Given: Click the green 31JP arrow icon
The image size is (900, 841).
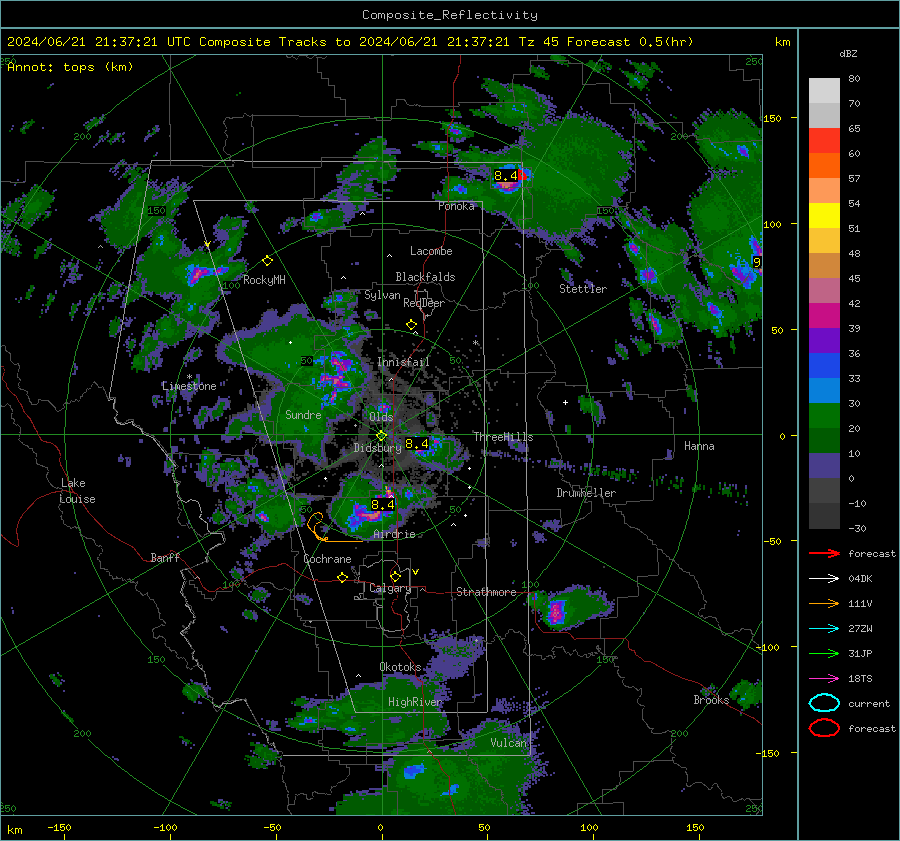Looking at the screenshot, I should click(x=824, y=653).
